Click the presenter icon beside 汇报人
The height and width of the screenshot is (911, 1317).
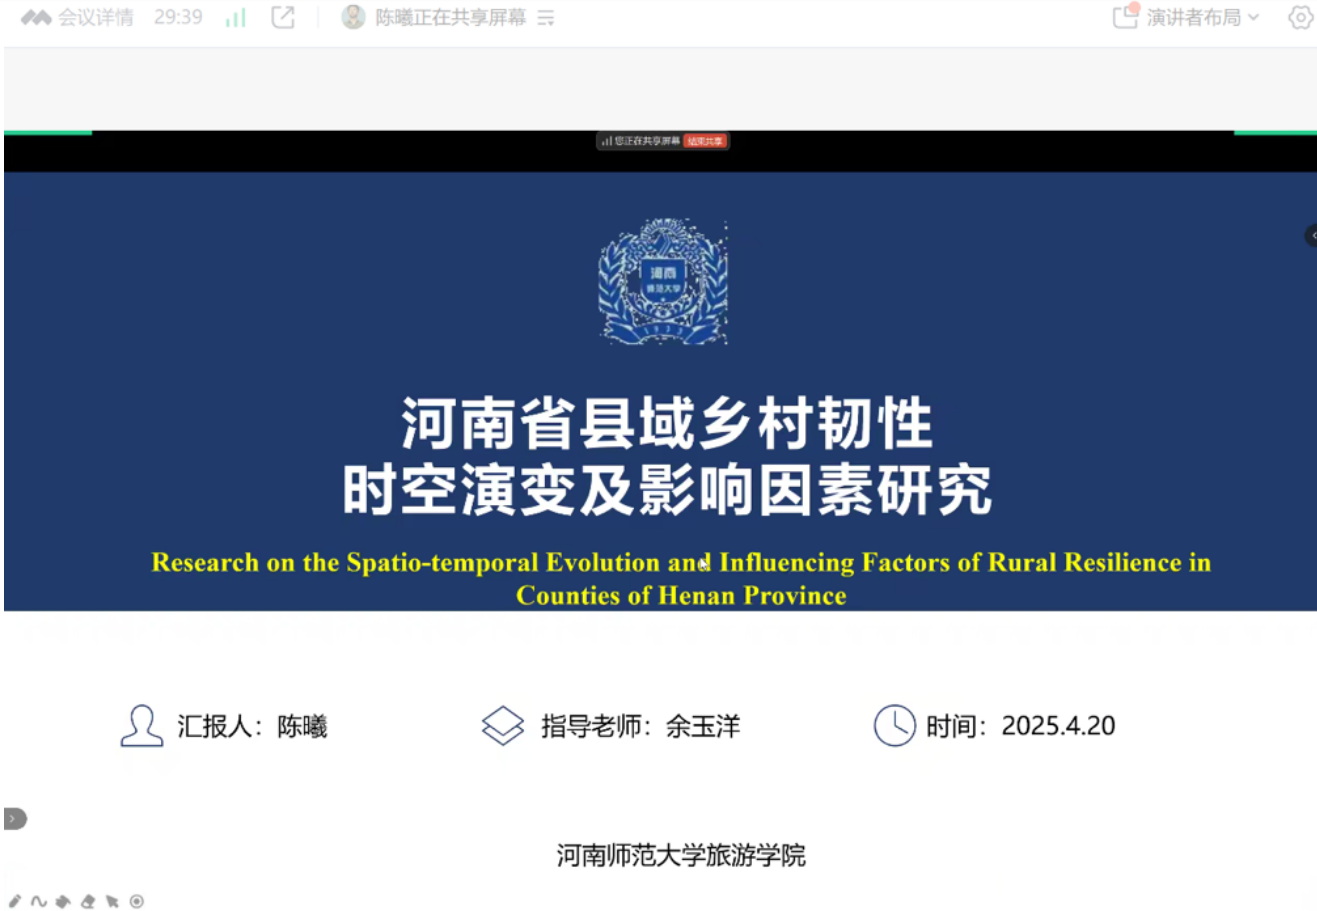141,726
